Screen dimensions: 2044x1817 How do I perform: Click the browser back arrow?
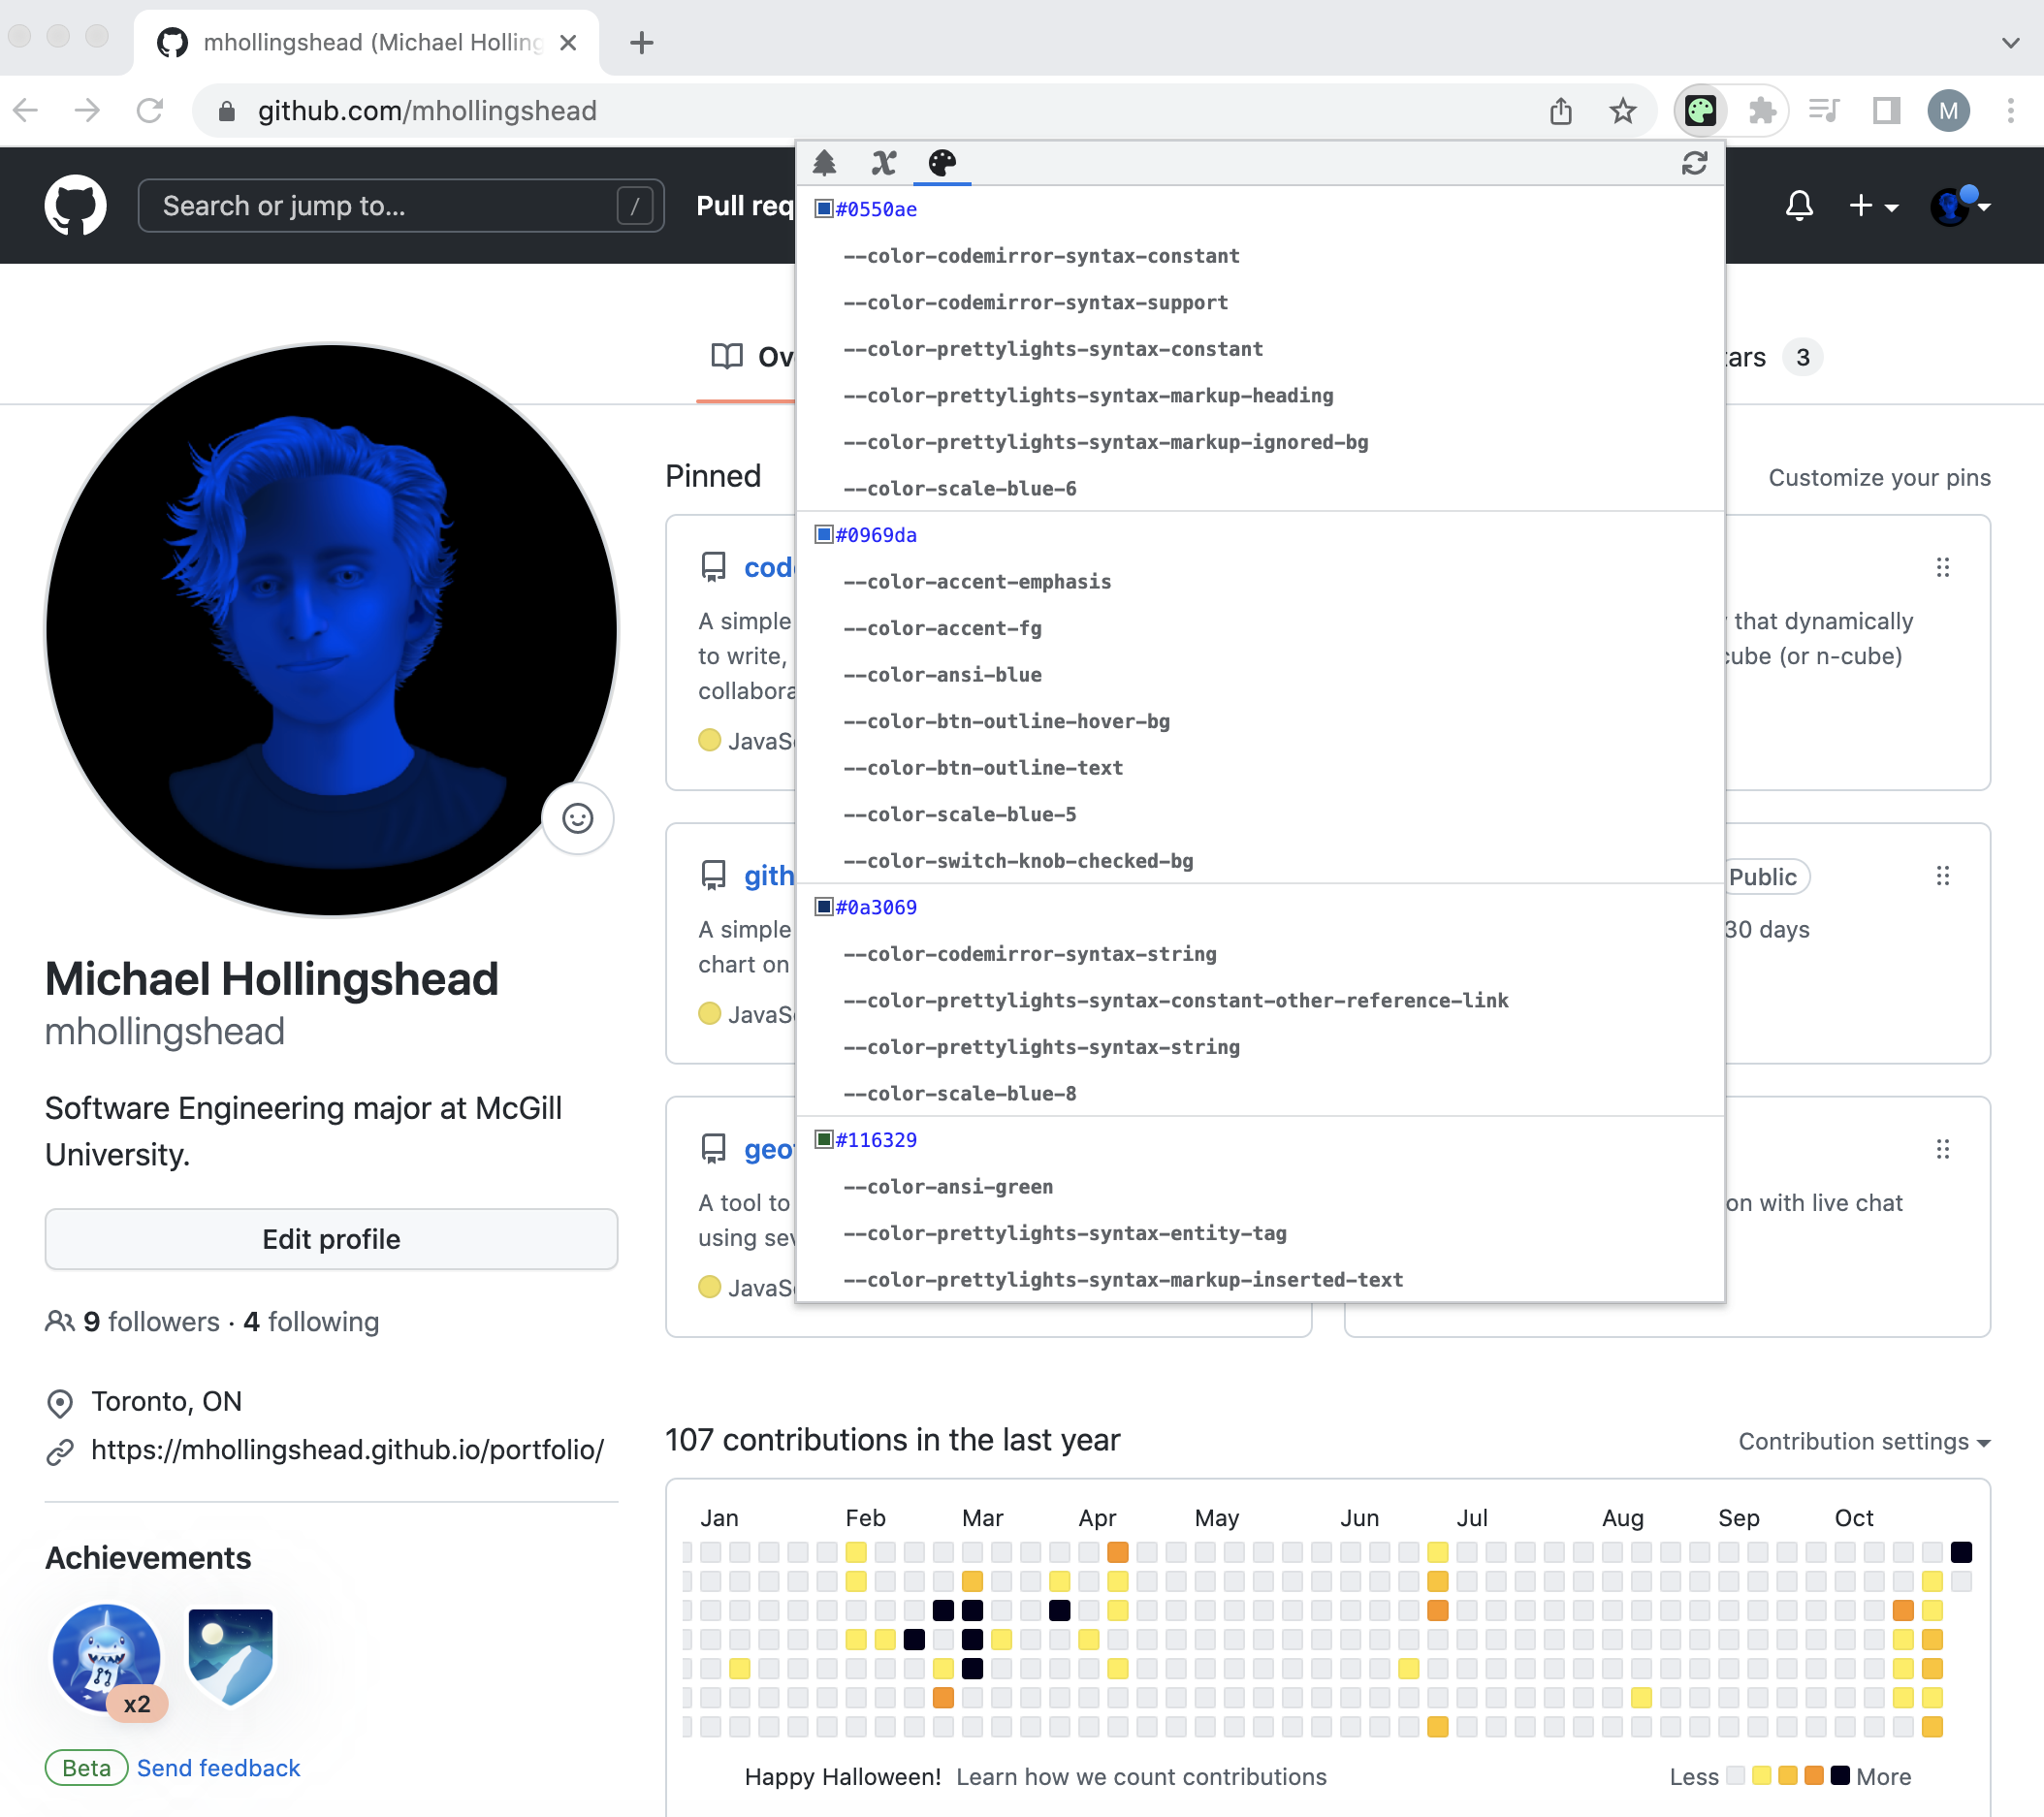[x=26, y=110]
